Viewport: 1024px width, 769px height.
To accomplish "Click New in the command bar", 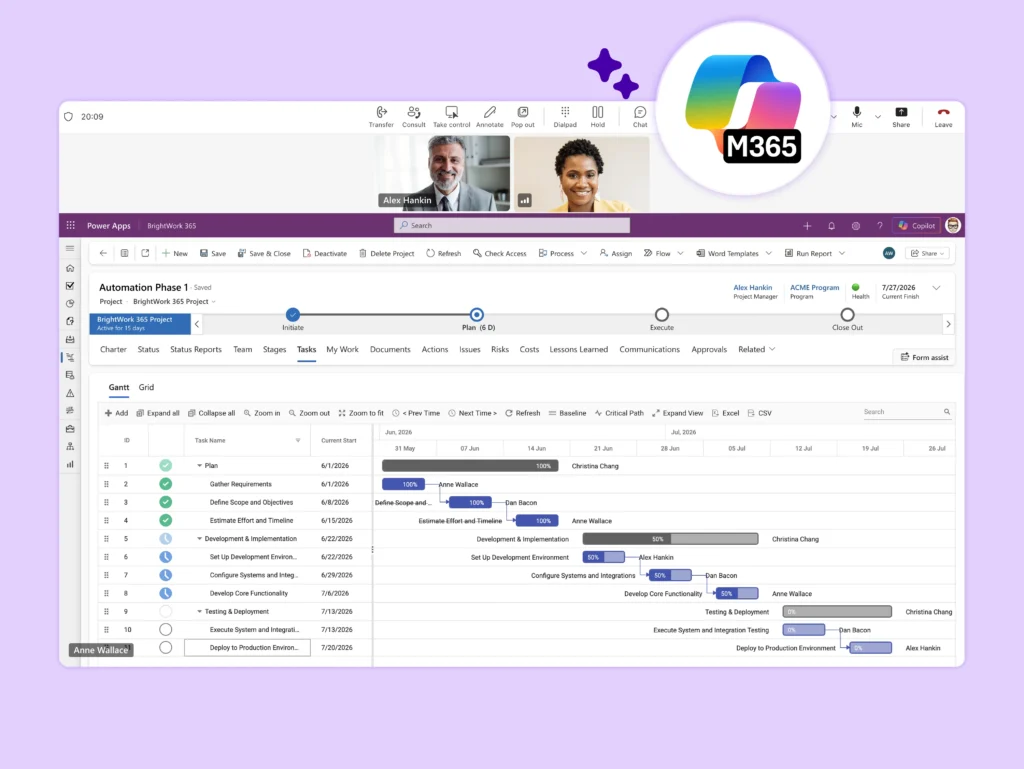I will click(x=174, y=253).
